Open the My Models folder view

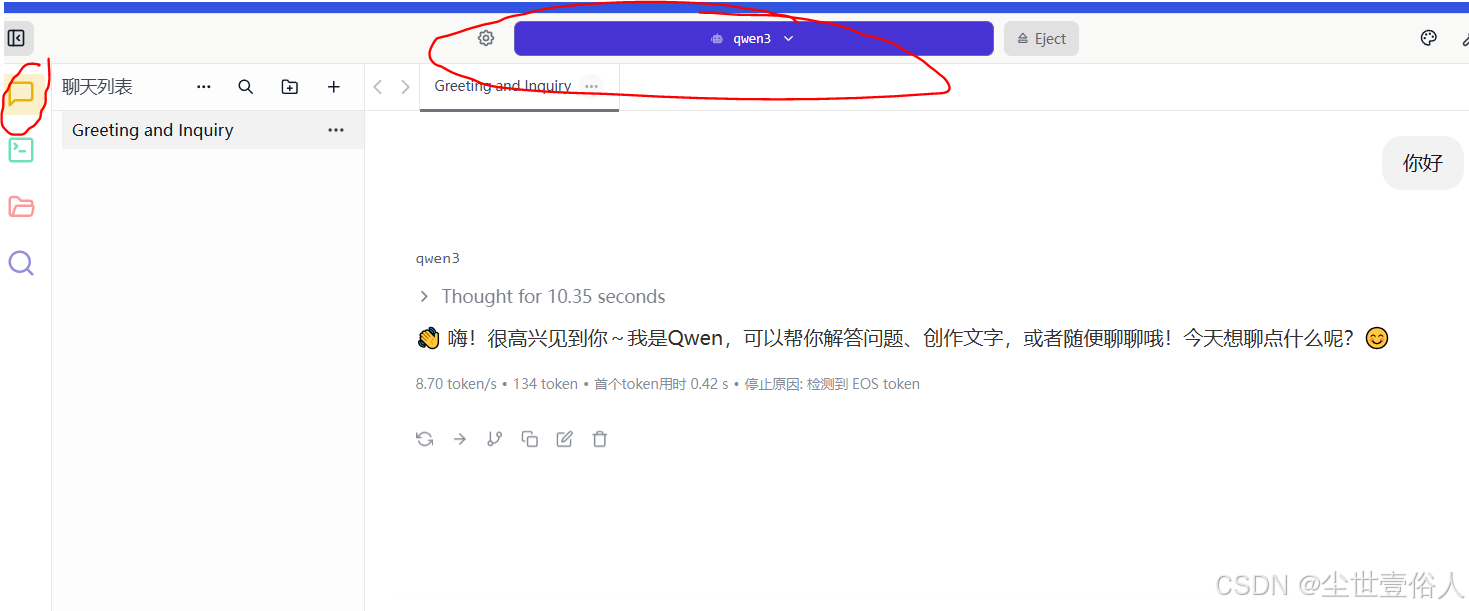(21, 207)
